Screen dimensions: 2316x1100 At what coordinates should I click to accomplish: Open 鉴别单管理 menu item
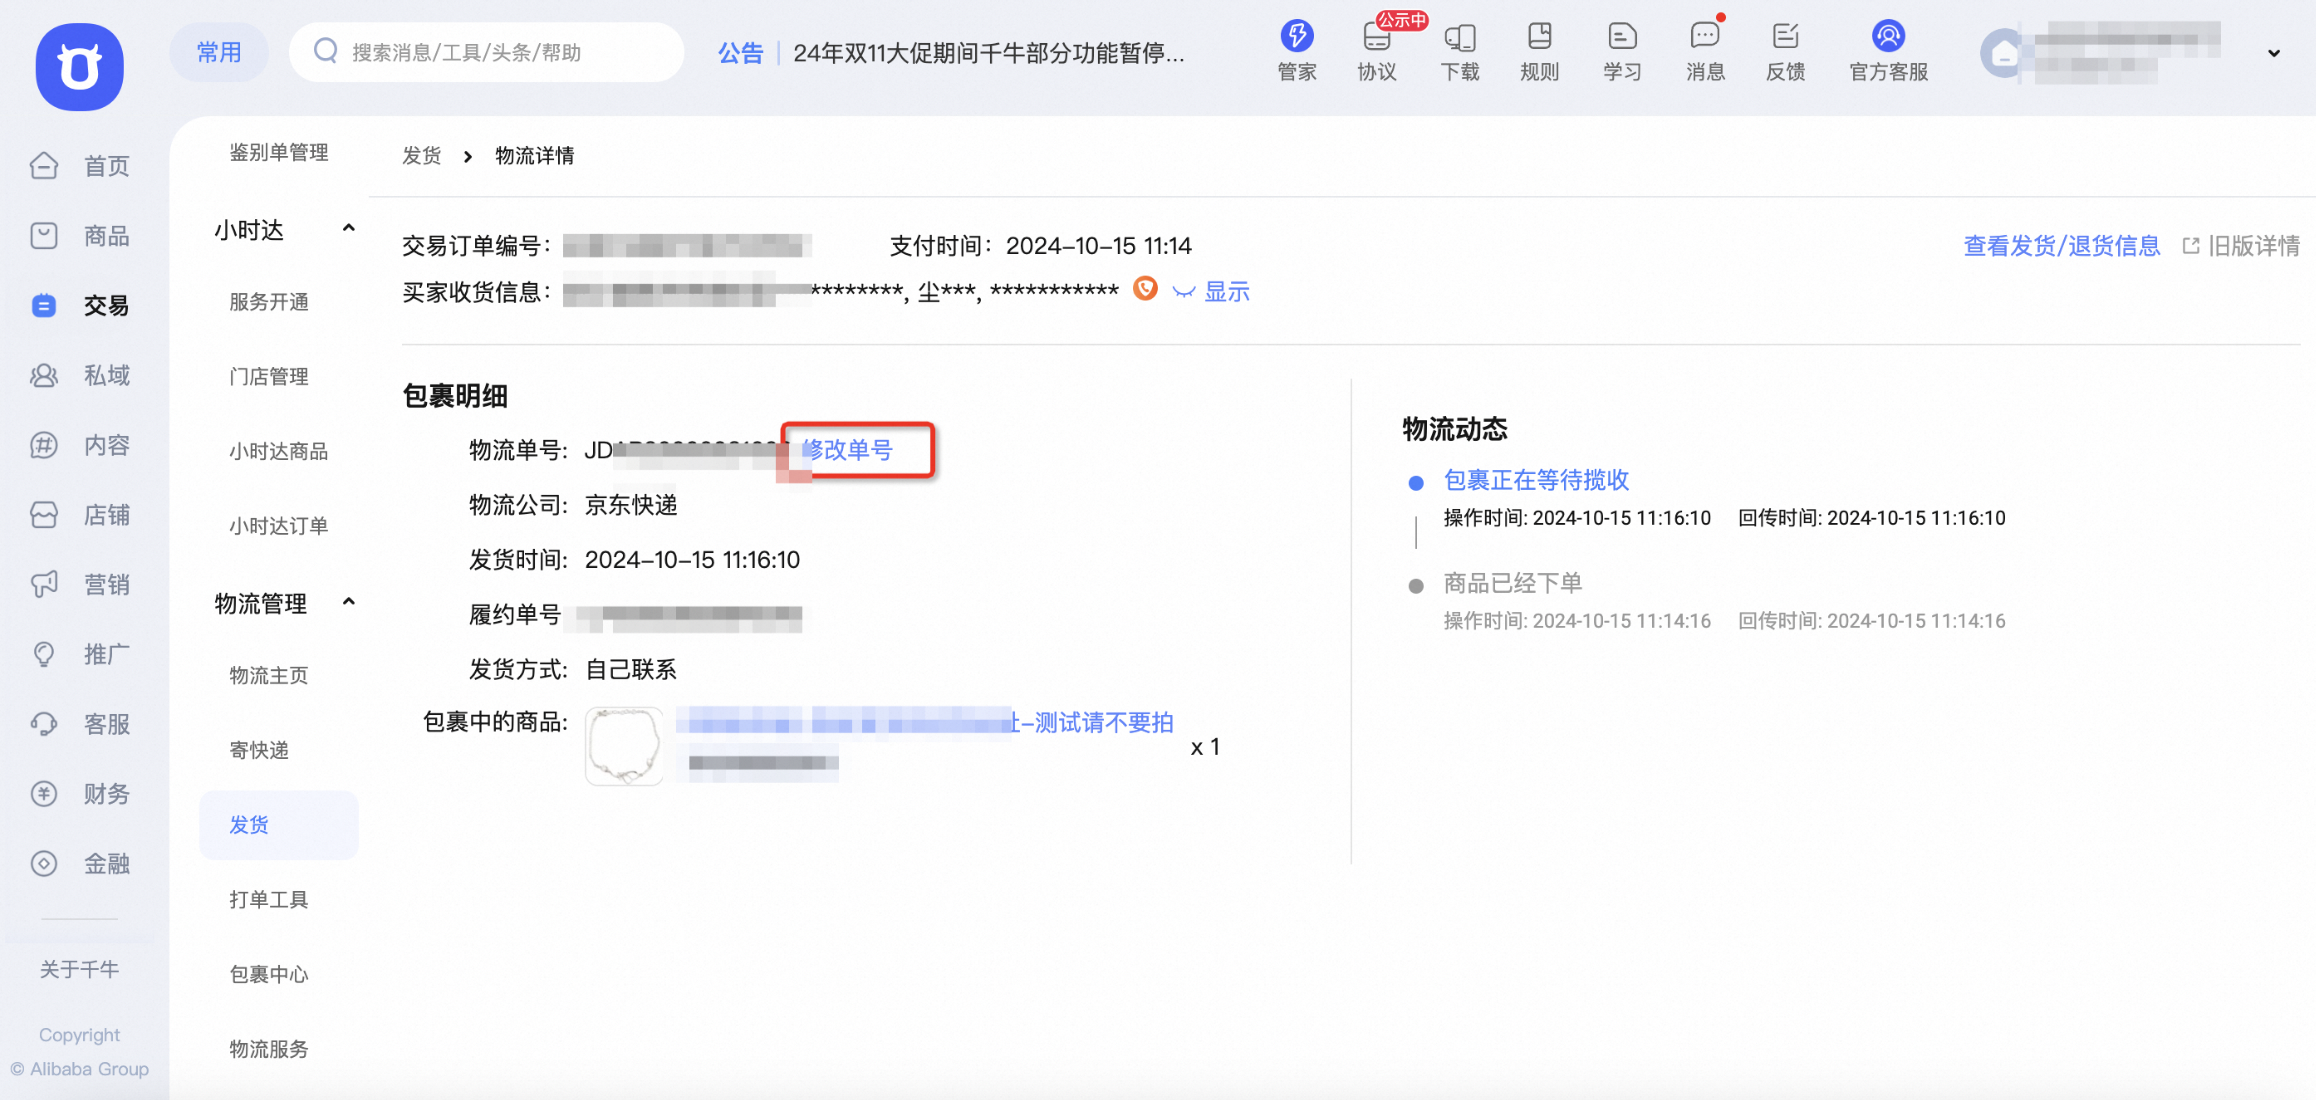tap(279, 153)
